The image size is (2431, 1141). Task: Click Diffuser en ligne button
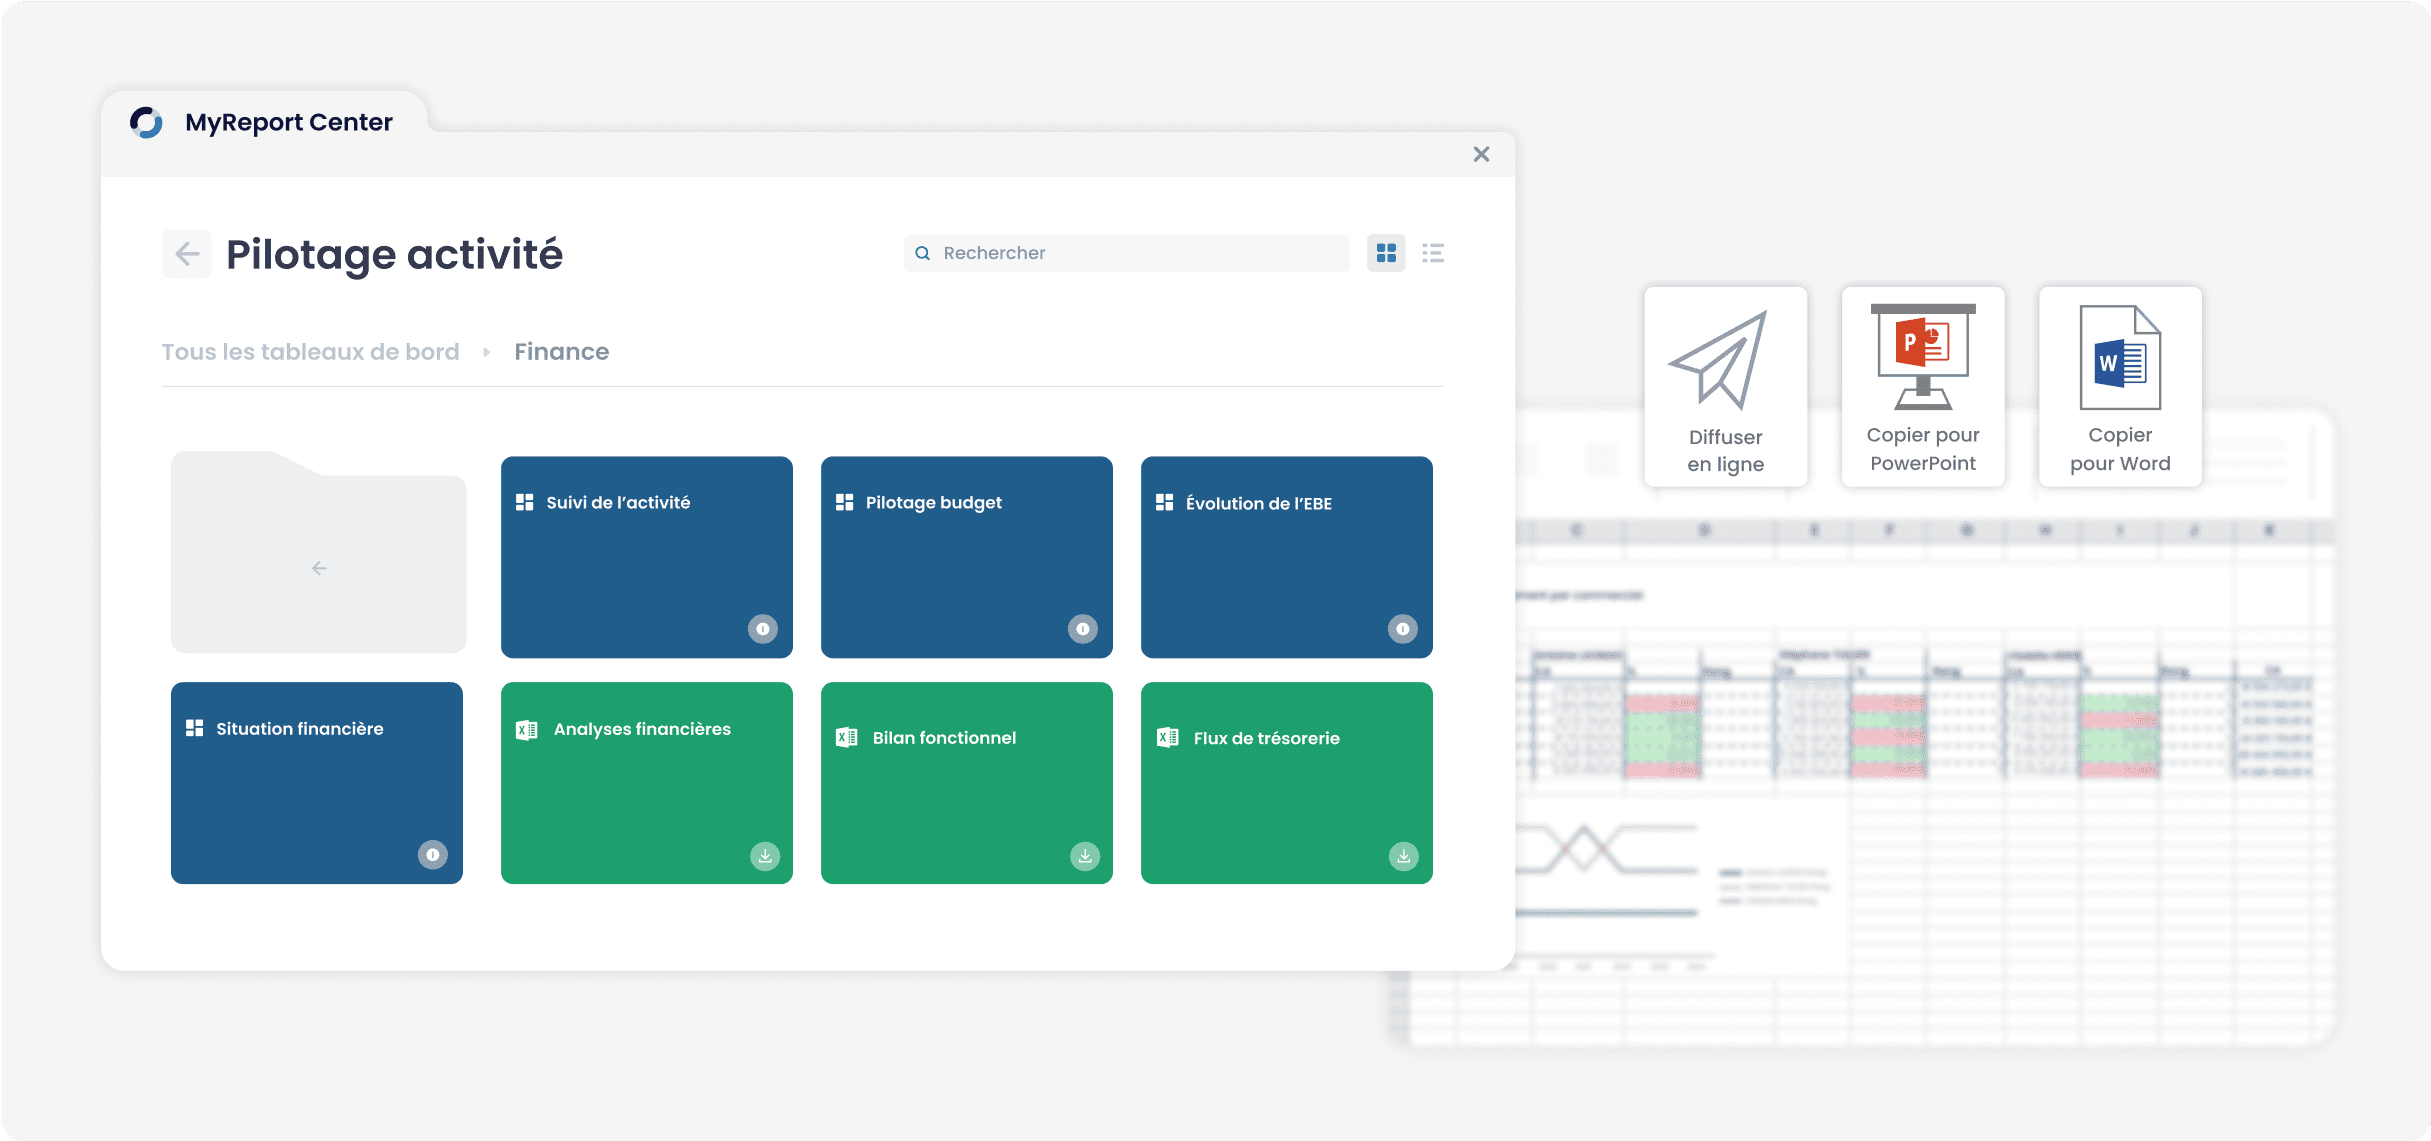pyautogui.click(x=1726, y=387)
